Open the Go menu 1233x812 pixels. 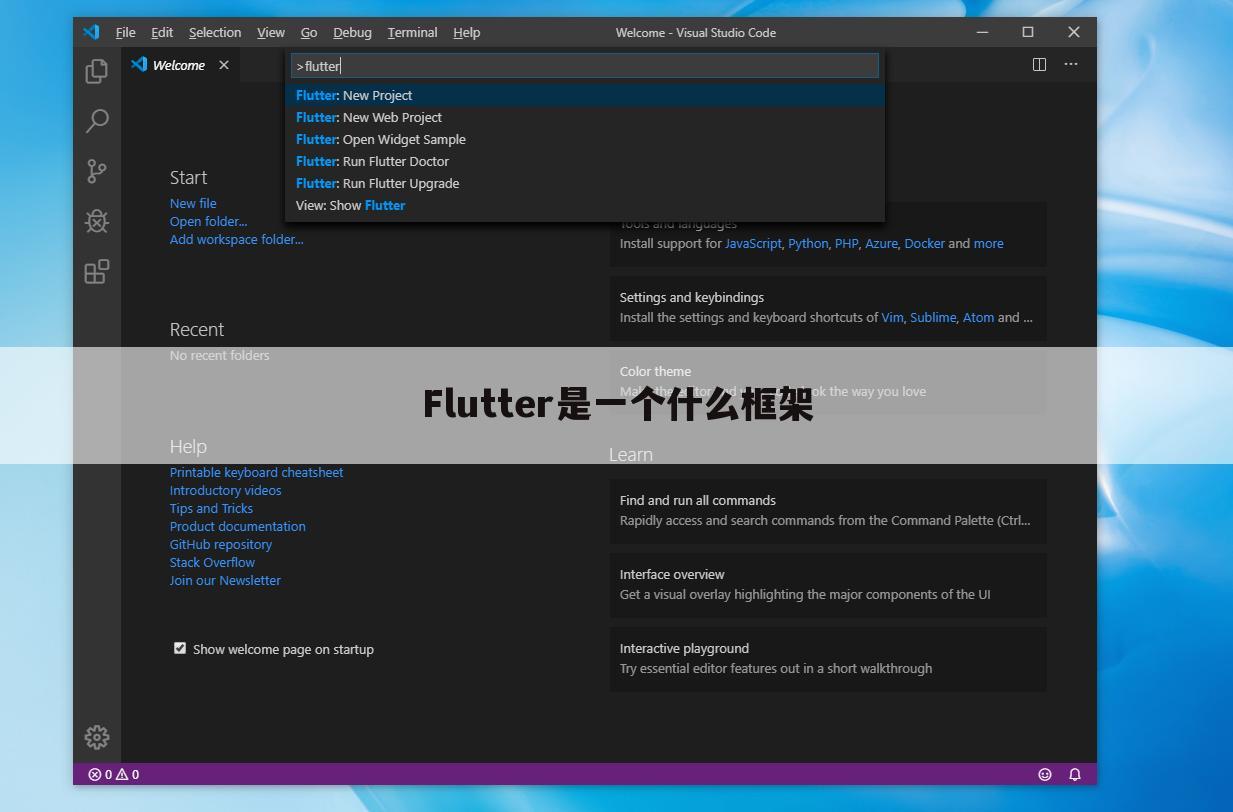[x=309, y=32]
